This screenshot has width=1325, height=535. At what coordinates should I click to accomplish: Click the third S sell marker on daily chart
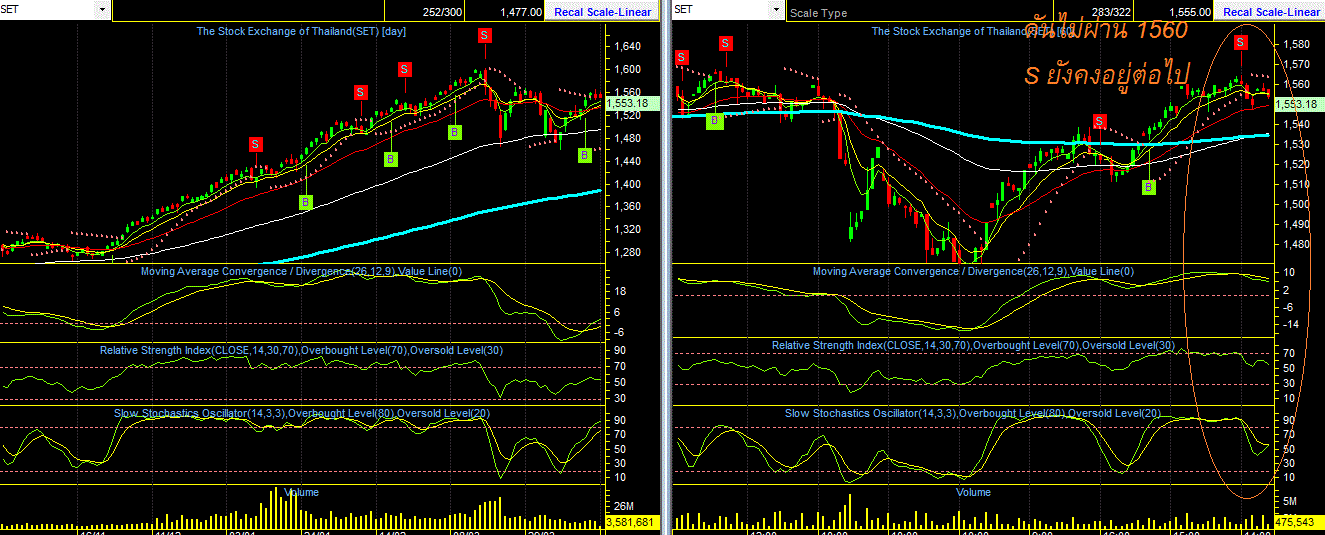pyautogui.click(x=405, y=69)
